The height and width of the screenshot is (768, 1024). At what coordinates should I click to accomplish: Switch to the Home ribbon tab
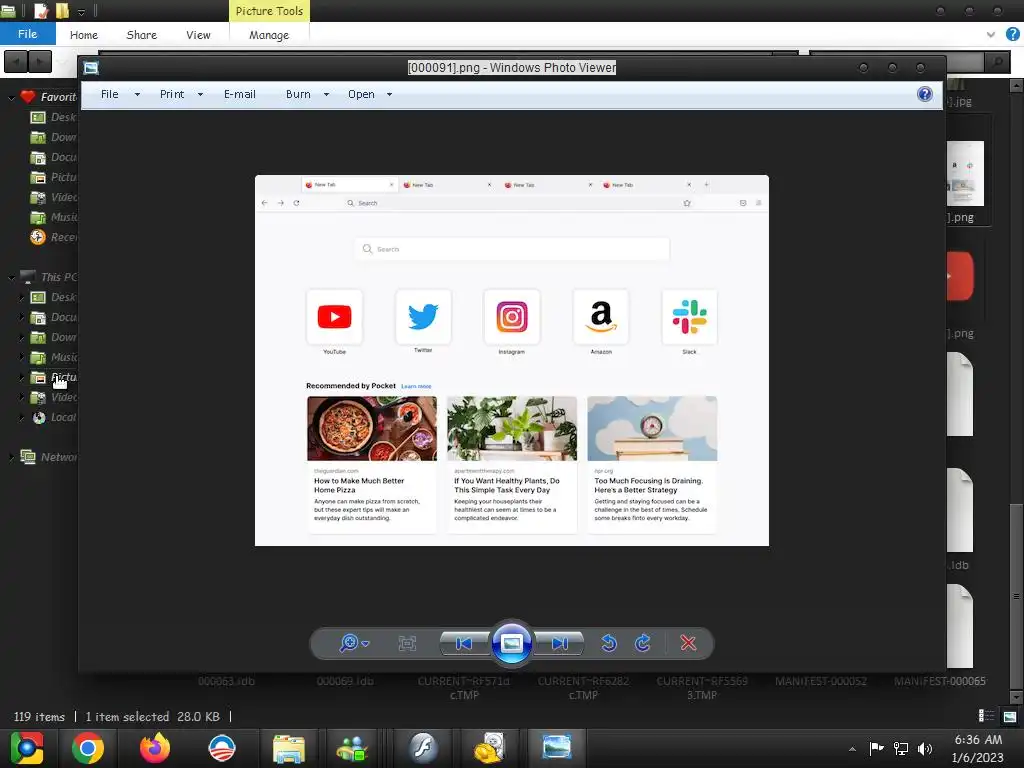tap(84, 35)
